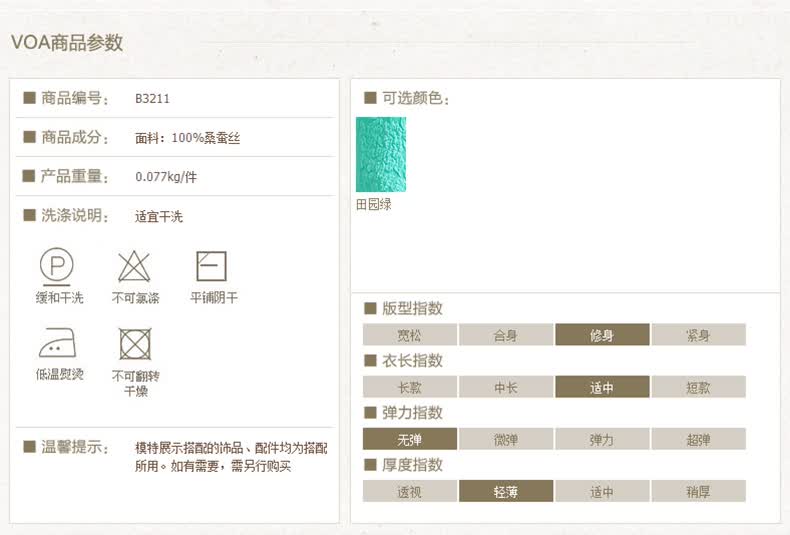Click the flat dry in shade icon
The image size is (790, 535).
pos(211,266)
